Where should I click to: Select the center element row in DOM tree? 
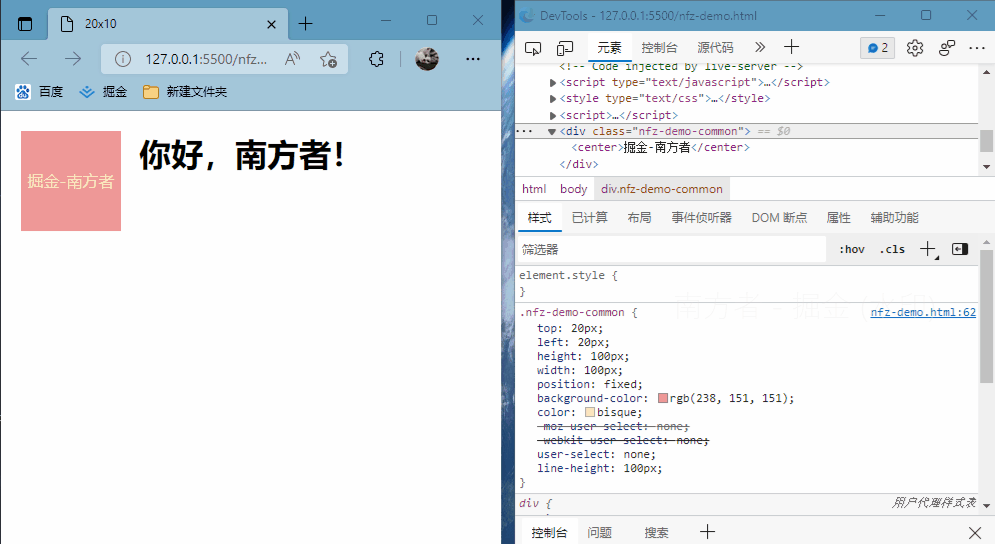click(x=660, y=147)
